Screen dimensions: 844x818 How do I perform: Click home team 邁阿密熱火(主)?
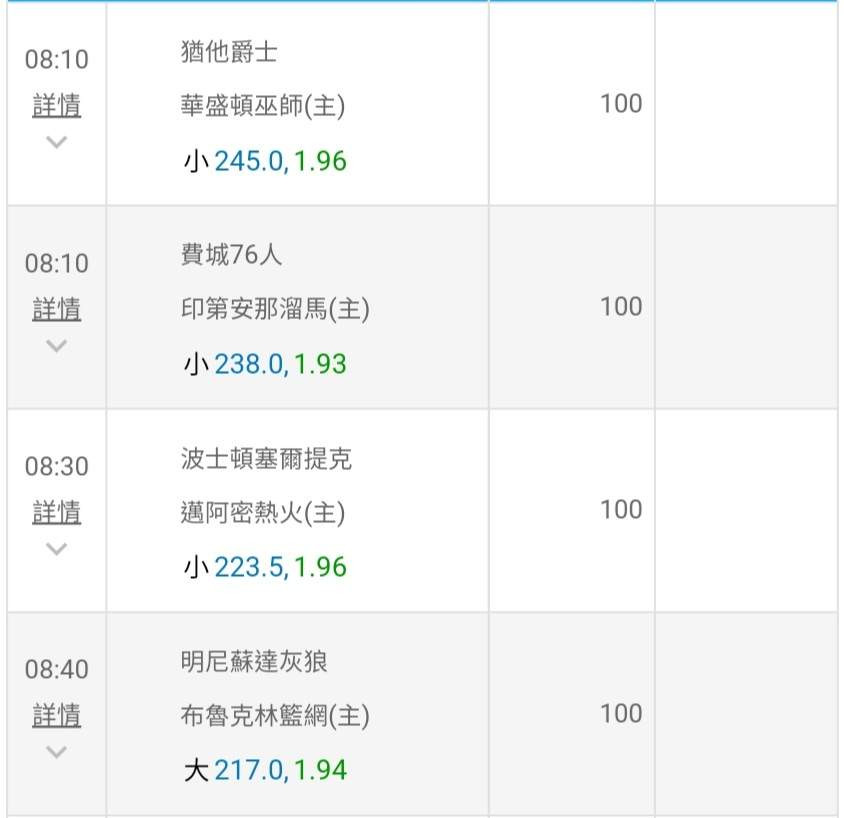click(262, 513)
